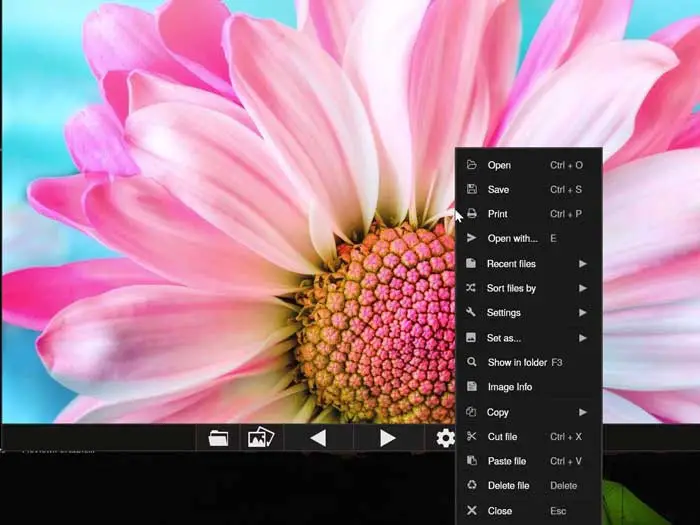This screenshot has height=525, width=700.
Task: Expand the Set as... submenu arrow
Action: pyautogui.click(x=583, y=338)
